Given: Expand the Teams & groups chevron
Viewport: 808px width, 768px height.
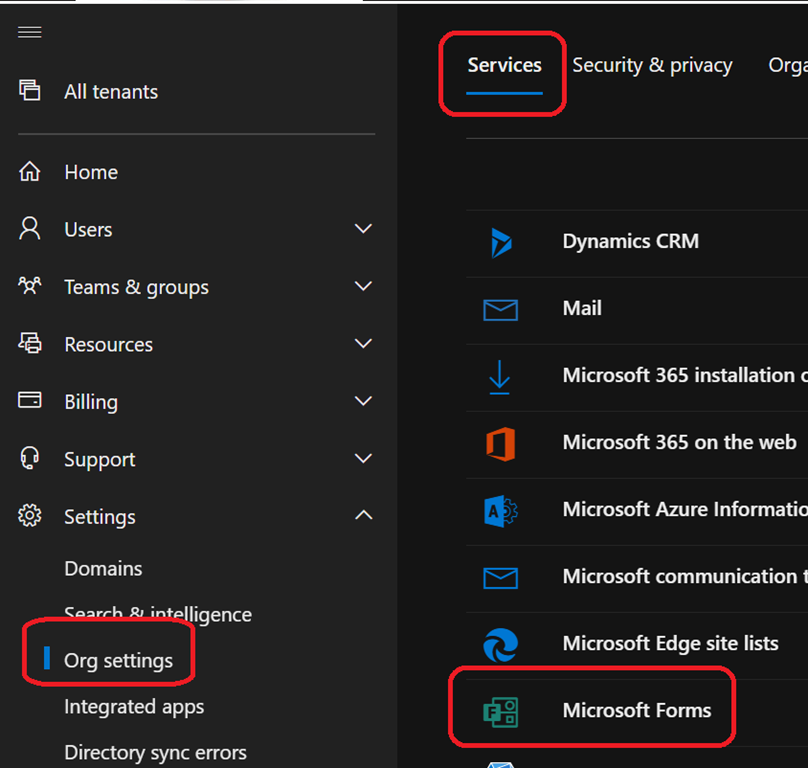Looking at the screenshot, I should (x=363, y=287).
